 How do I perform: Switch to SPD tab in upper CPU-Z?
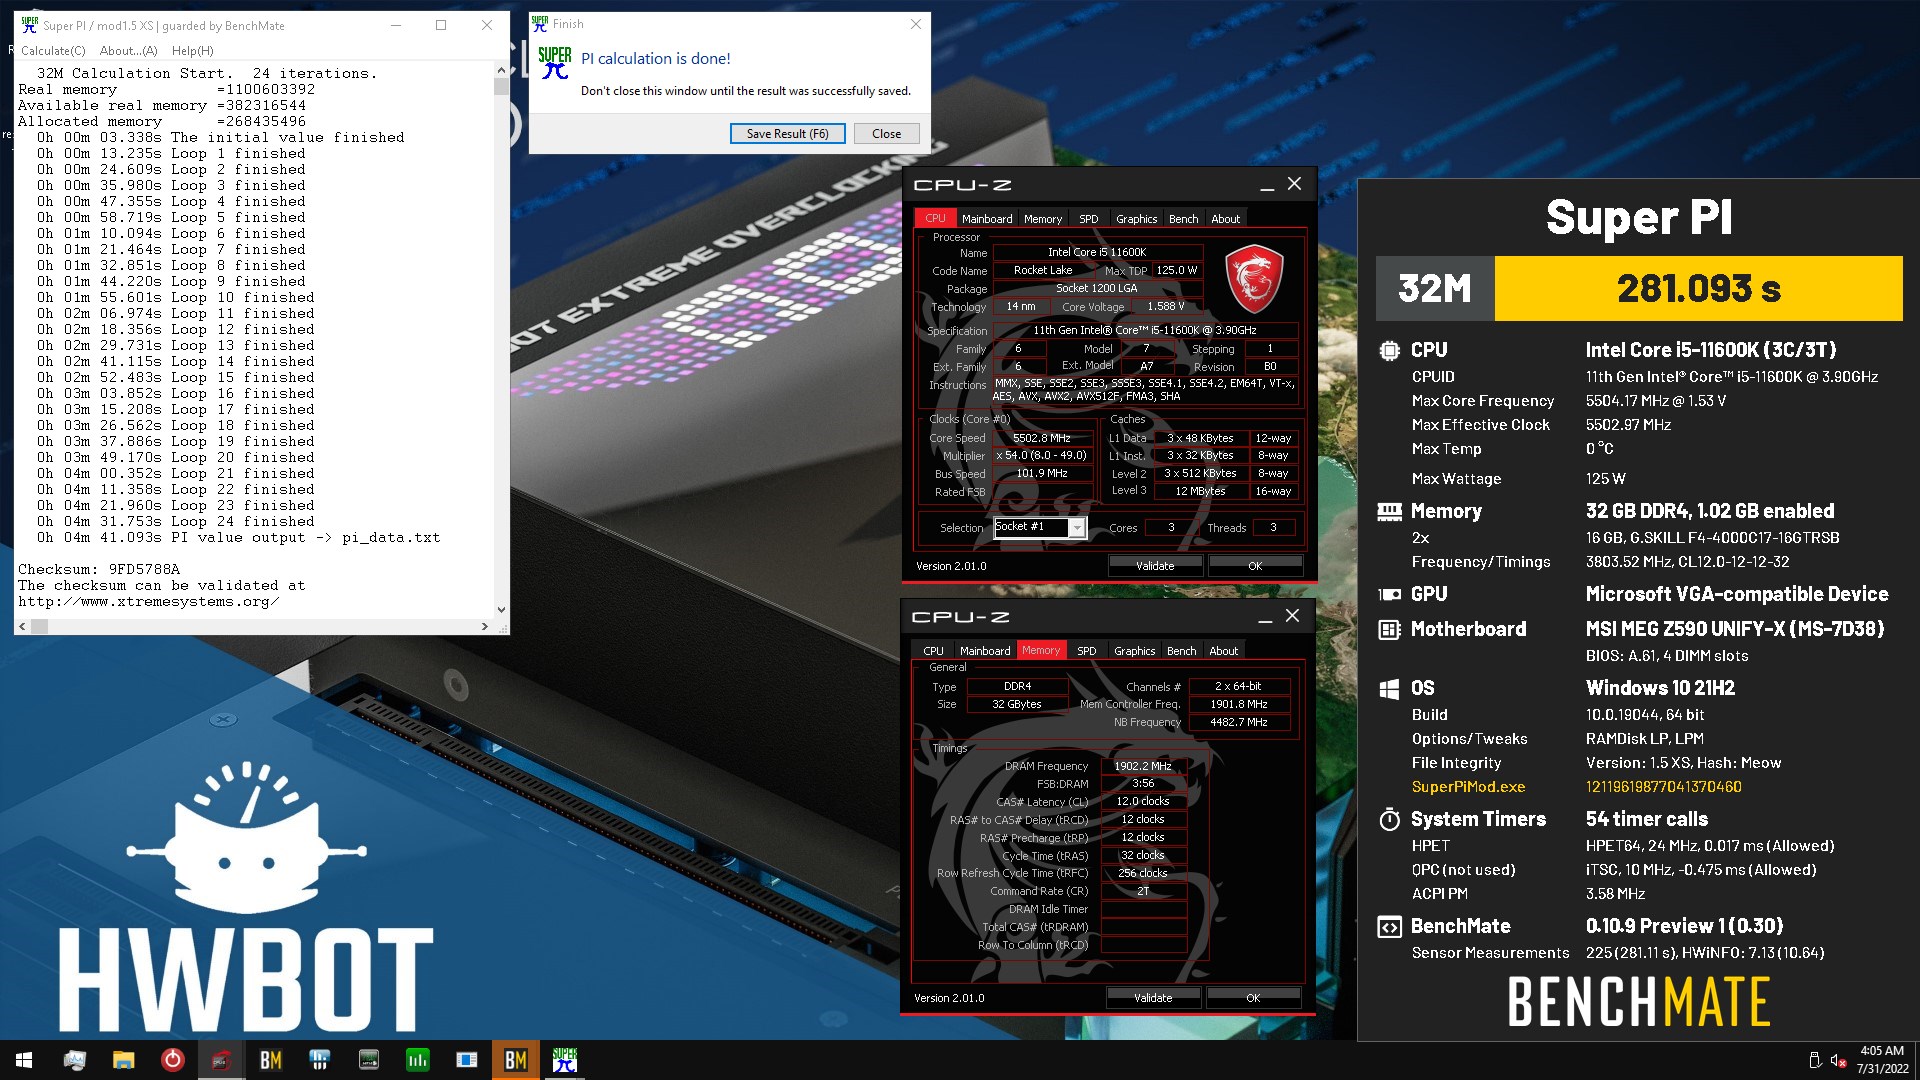1089,219
